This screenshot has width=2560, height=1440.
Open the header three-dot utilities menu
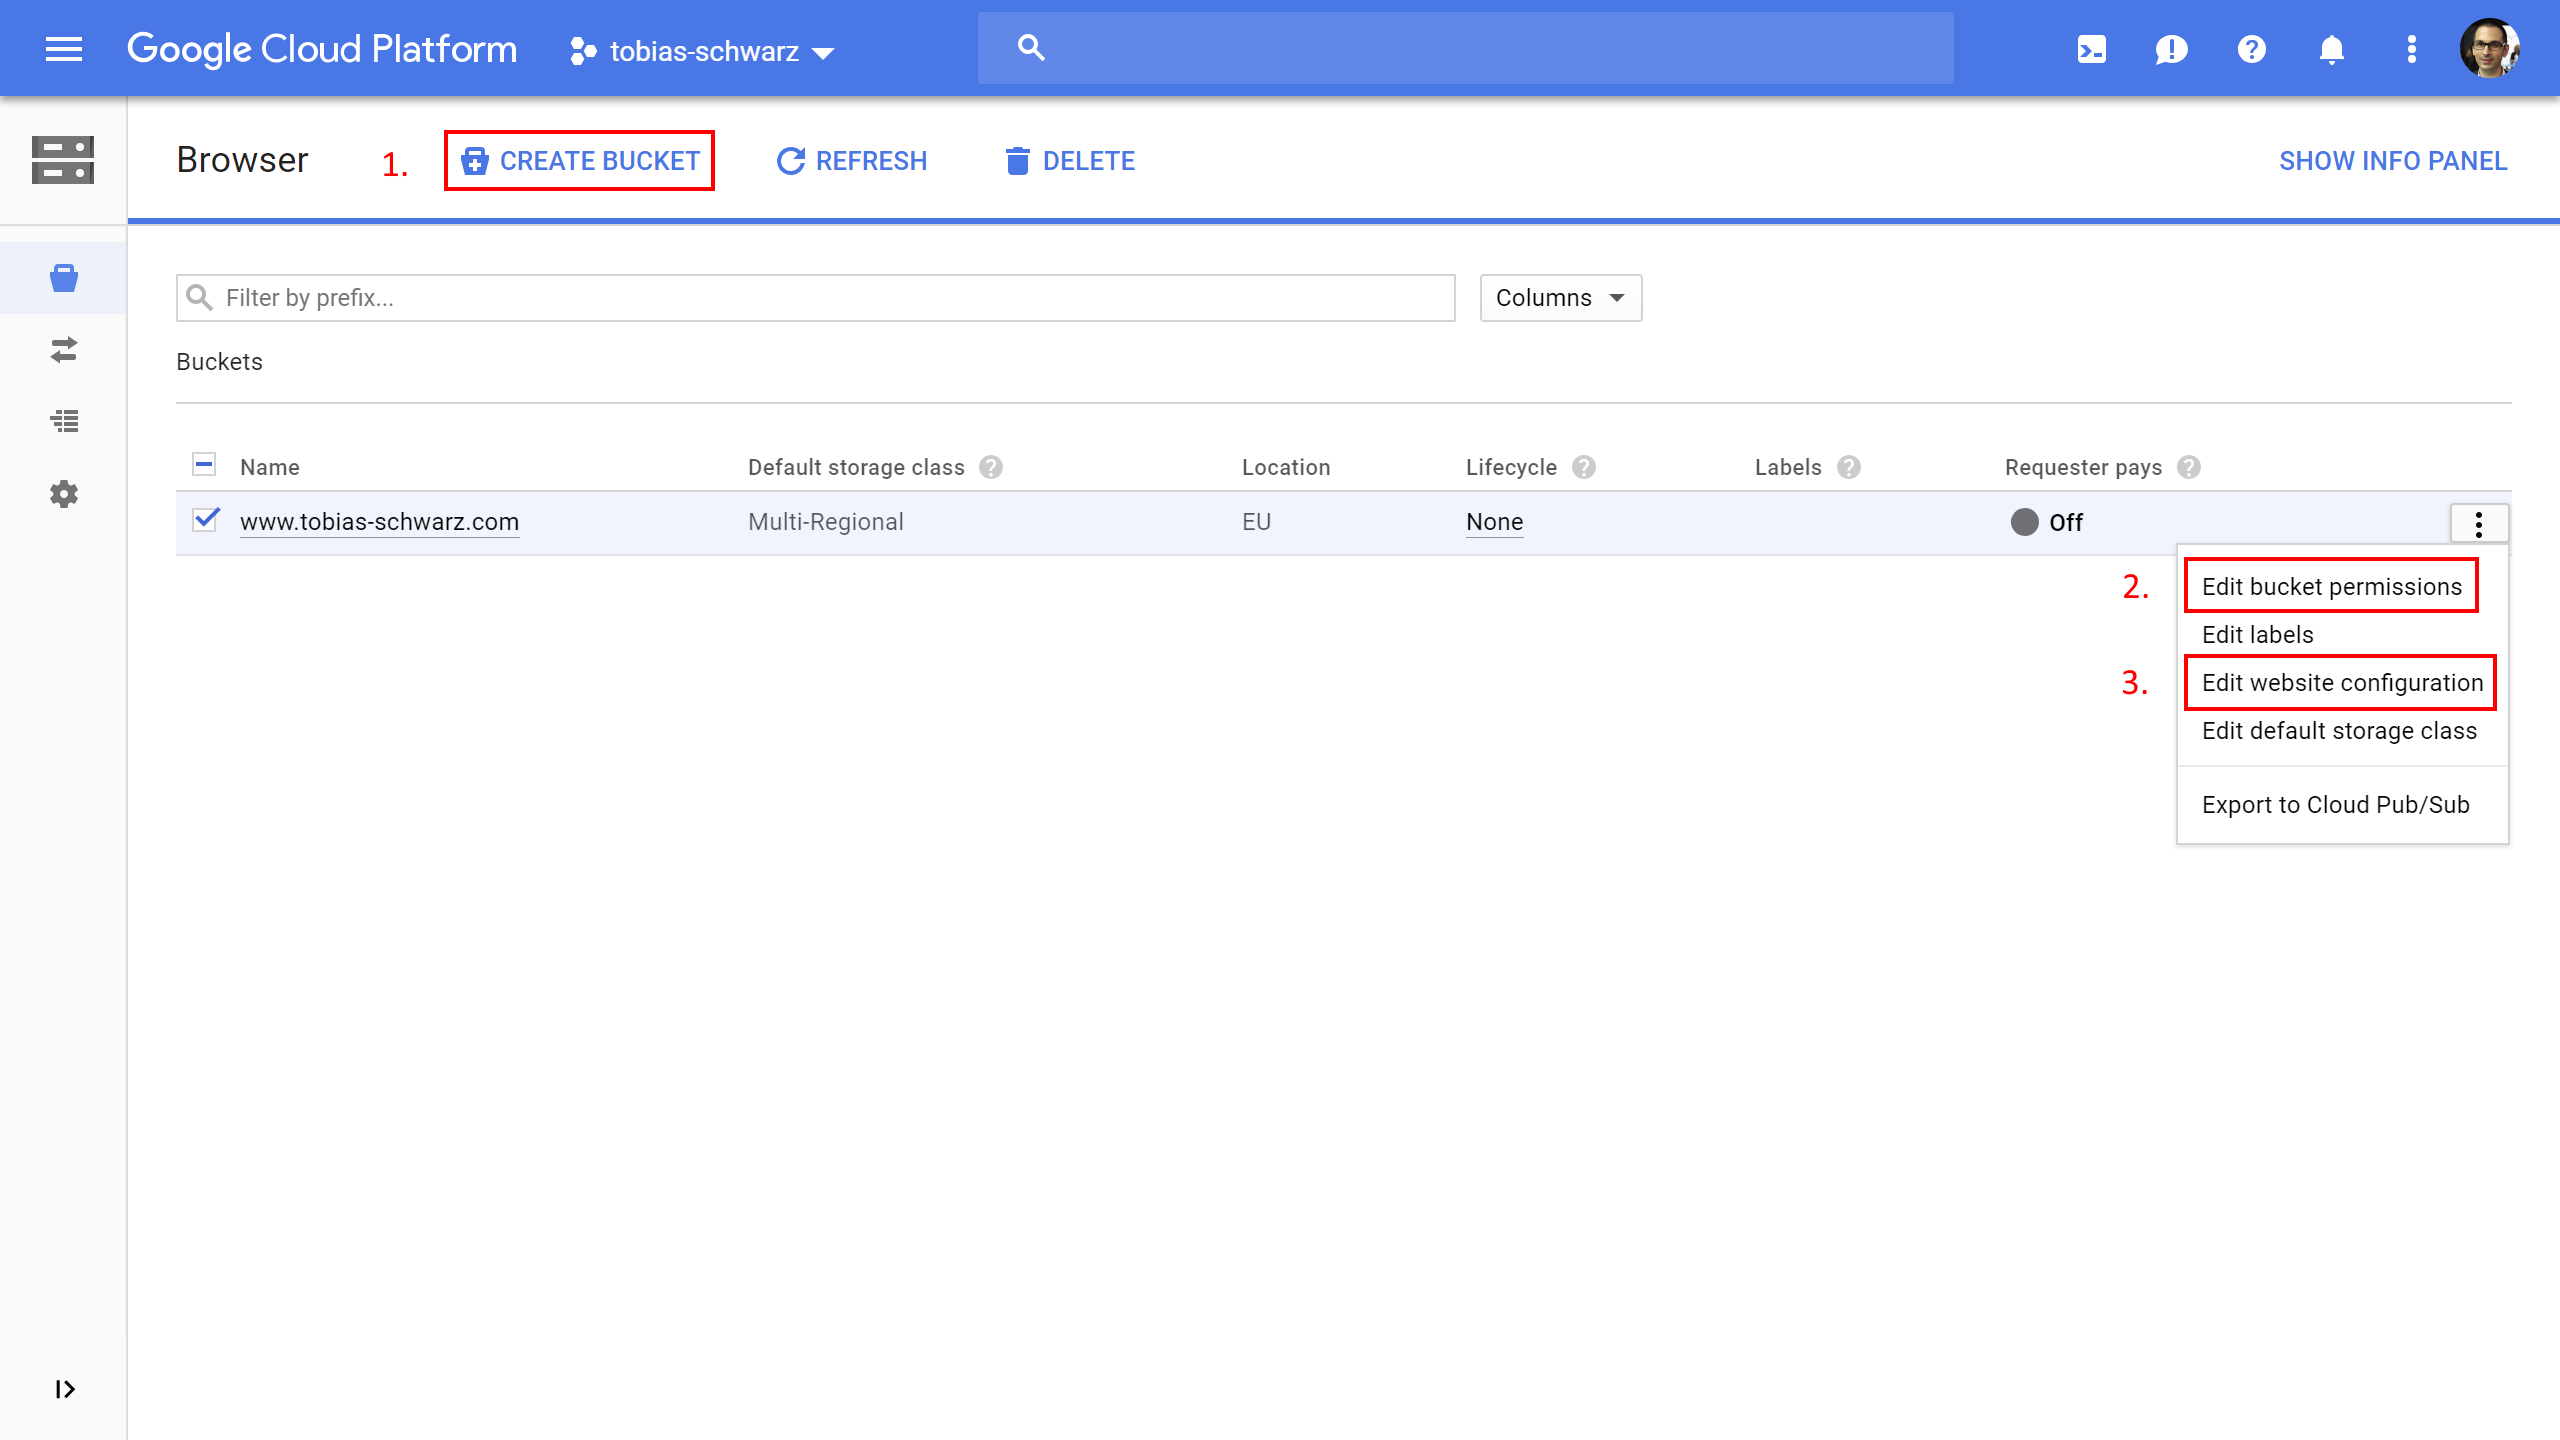coord(2411,49)
